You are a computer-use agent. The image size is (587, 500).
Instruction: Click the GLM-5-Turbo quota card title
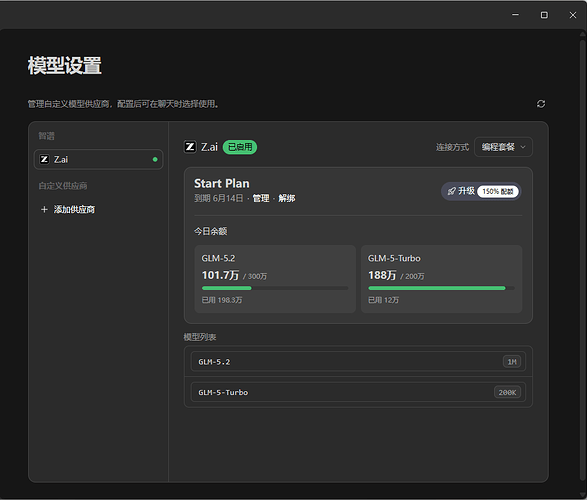pos(394,258)
